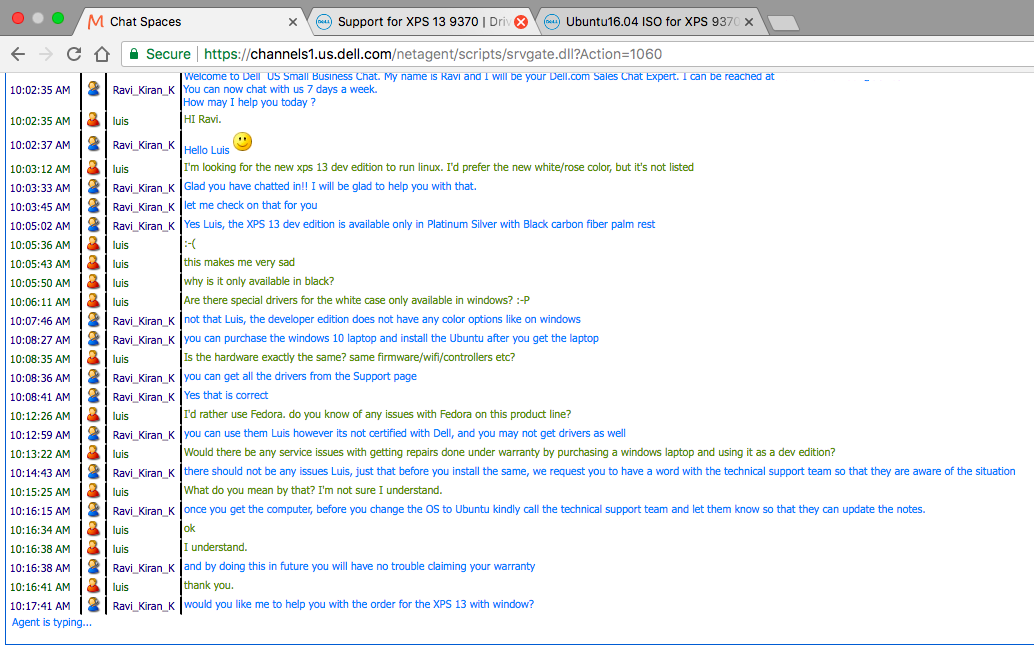Click the yellow smiley emoji after Hello Luis
This screenshot has height=663, width=1034.
[x=243, y=142]
